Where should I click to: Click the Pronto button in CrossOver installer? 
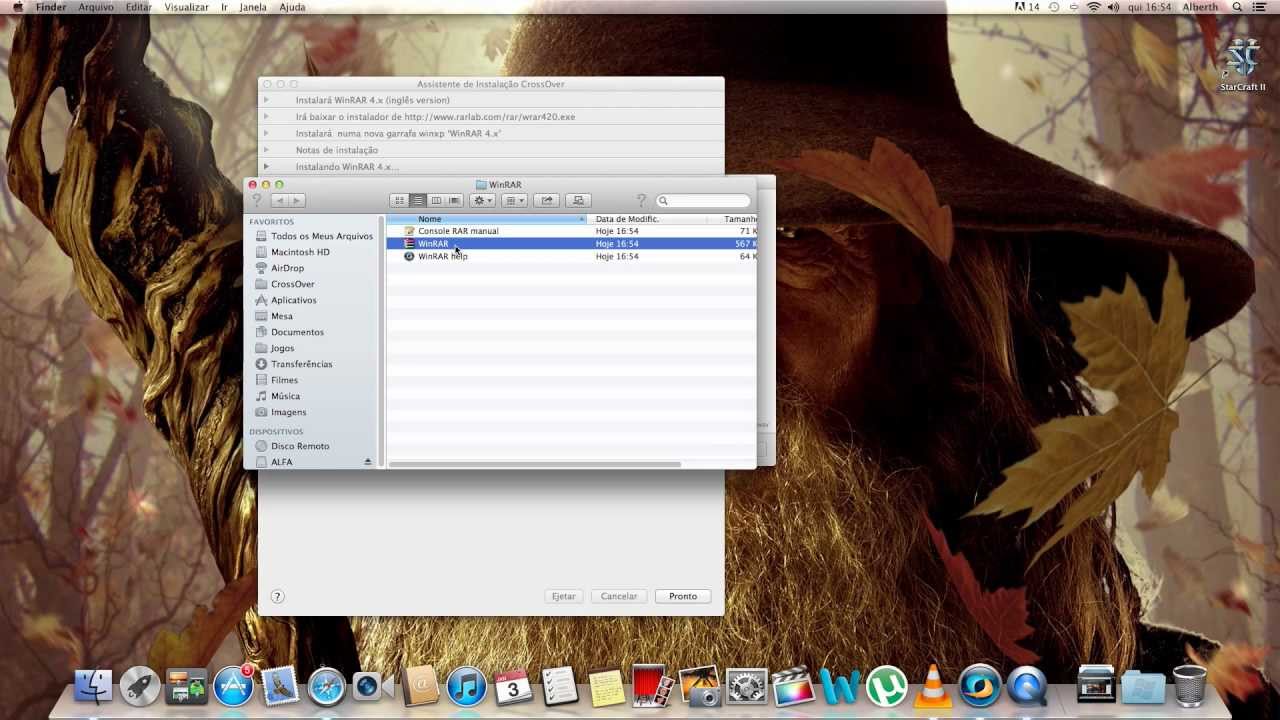click(x=683, y=596)
